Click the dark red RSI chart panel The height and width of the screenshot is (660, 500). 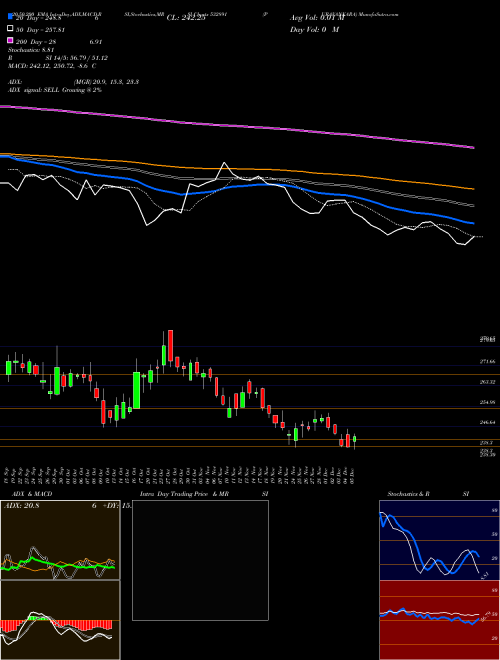coord(439,620)
